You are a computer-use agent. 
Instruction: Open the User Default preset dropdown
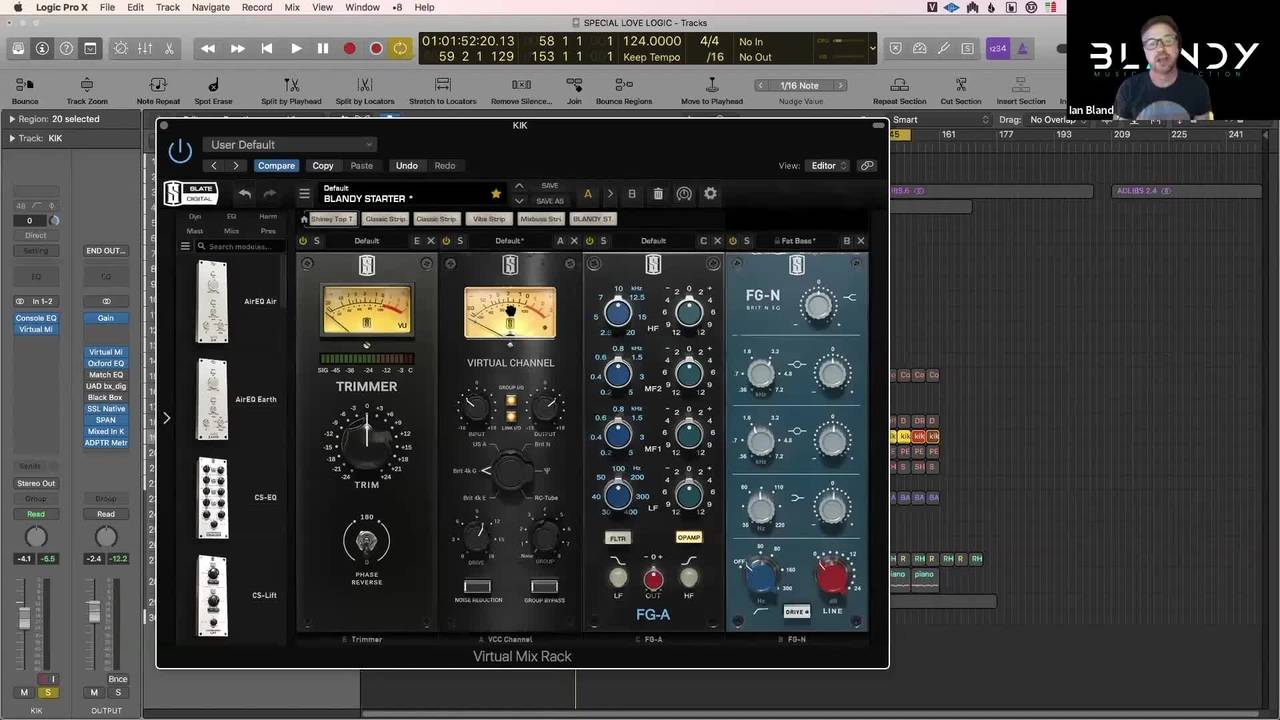coord(289,145)
